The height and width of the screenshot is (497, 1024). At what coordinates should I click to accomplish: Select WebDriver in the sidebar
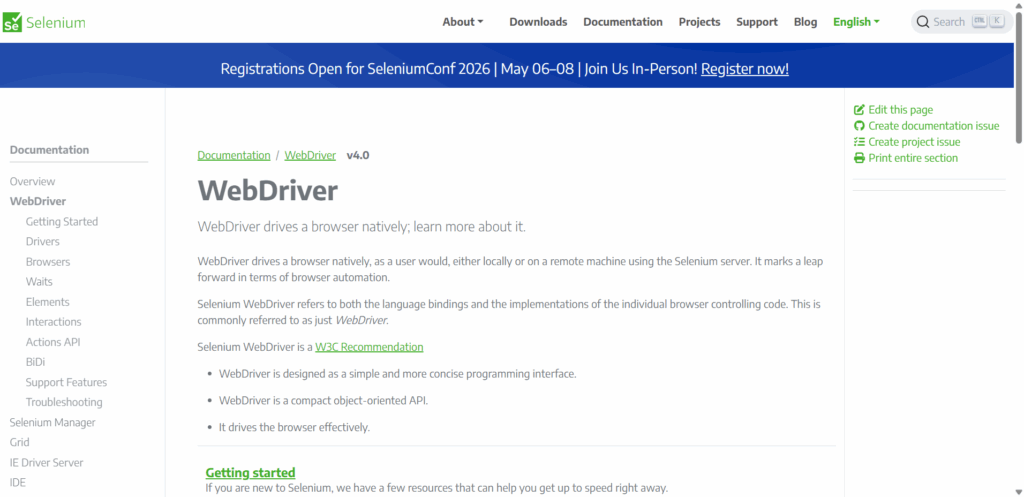click(38, 201)
